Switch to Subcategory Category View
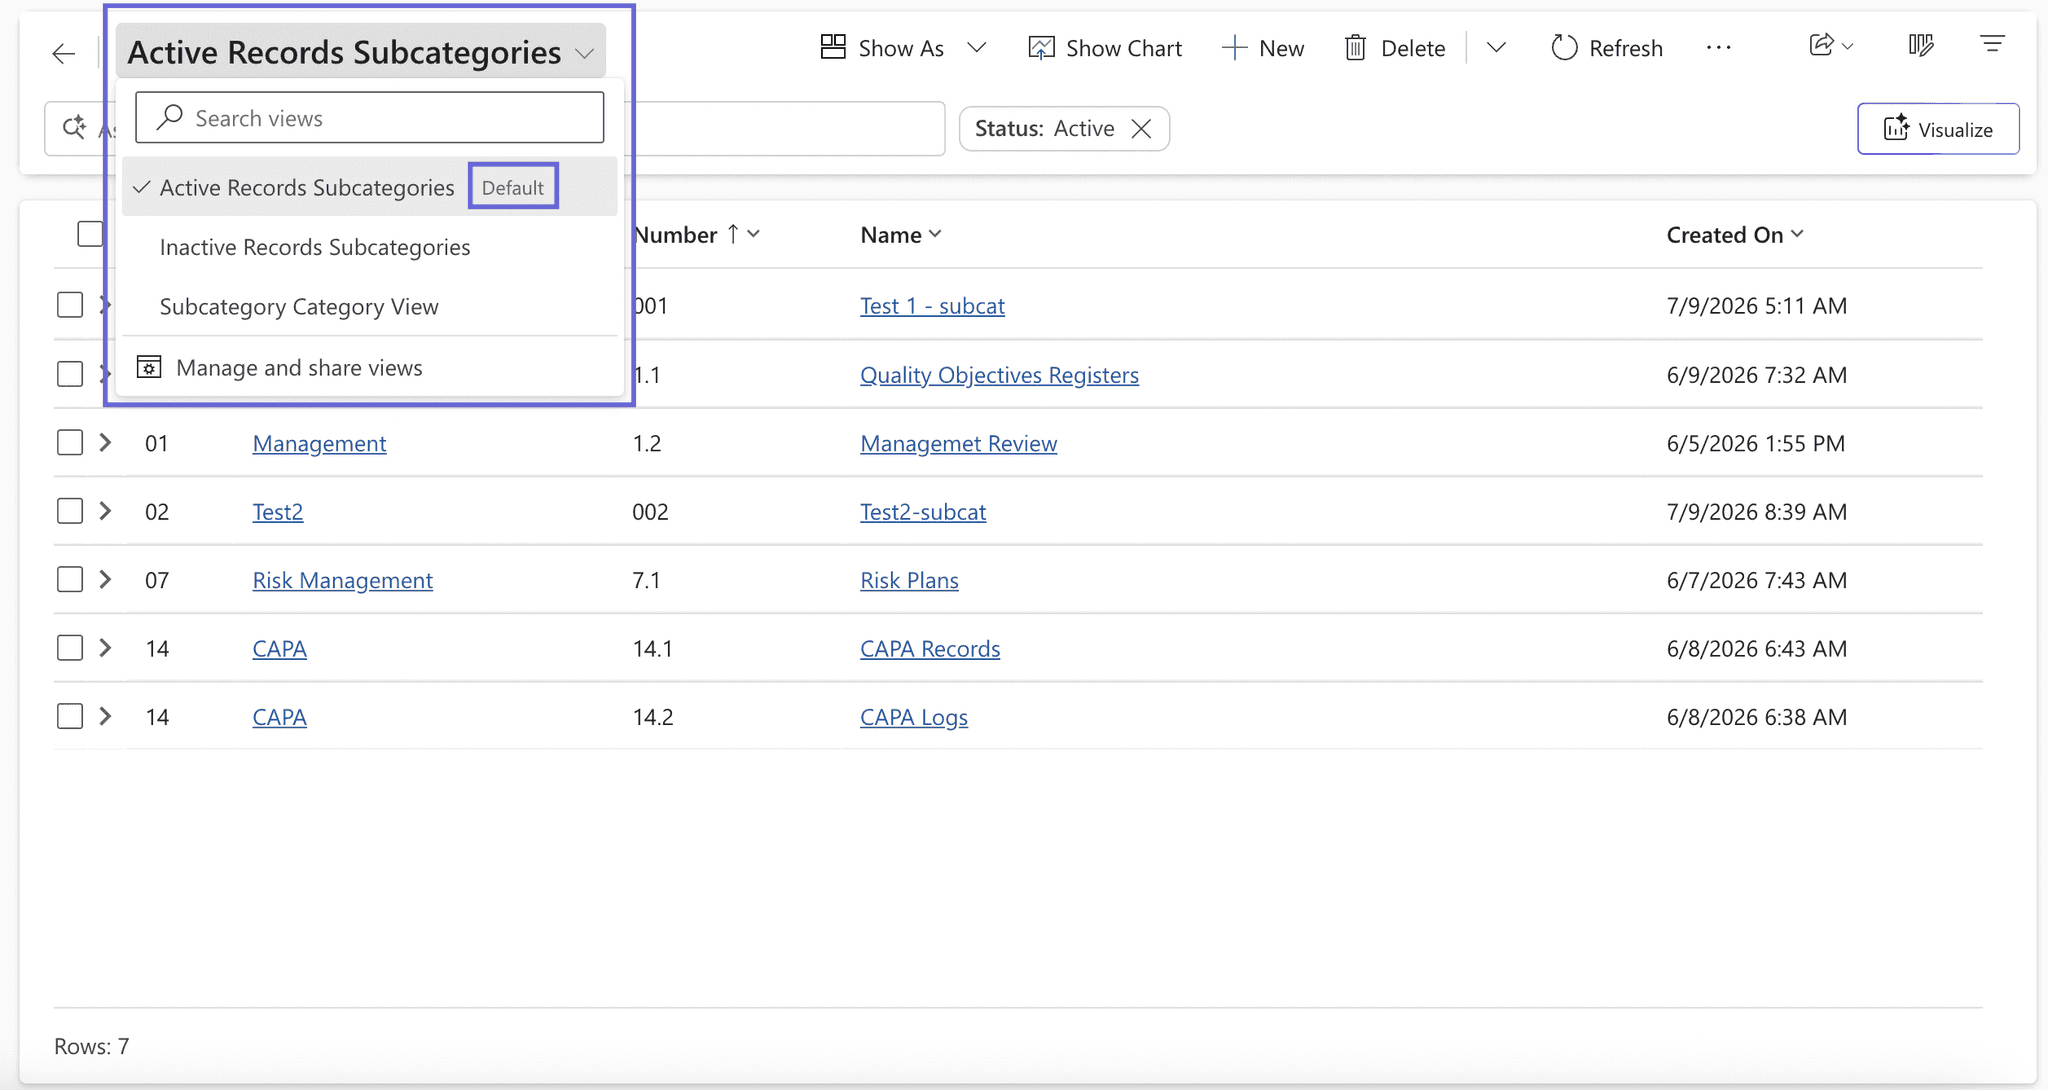Viewport: 2048px width, 1090px height. coord(299,307)
